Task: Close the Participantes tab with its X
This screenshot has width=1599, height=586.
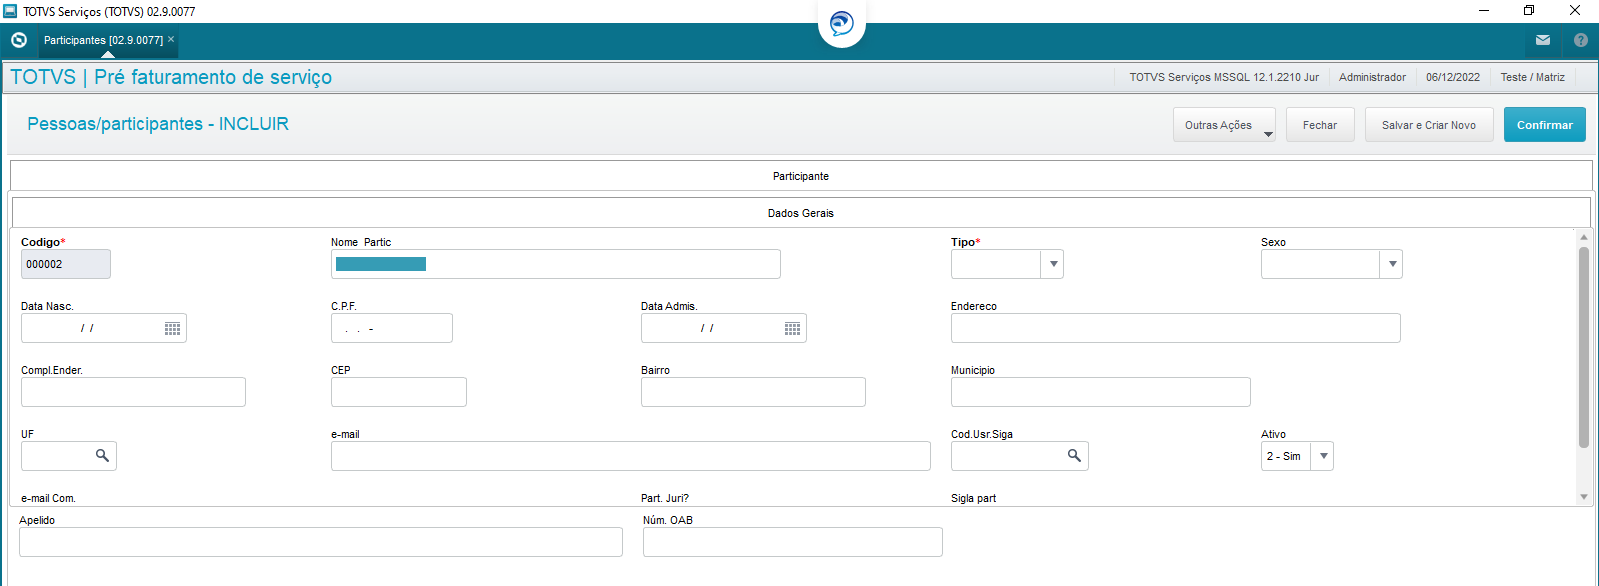Action: click(x=171, y=39)
